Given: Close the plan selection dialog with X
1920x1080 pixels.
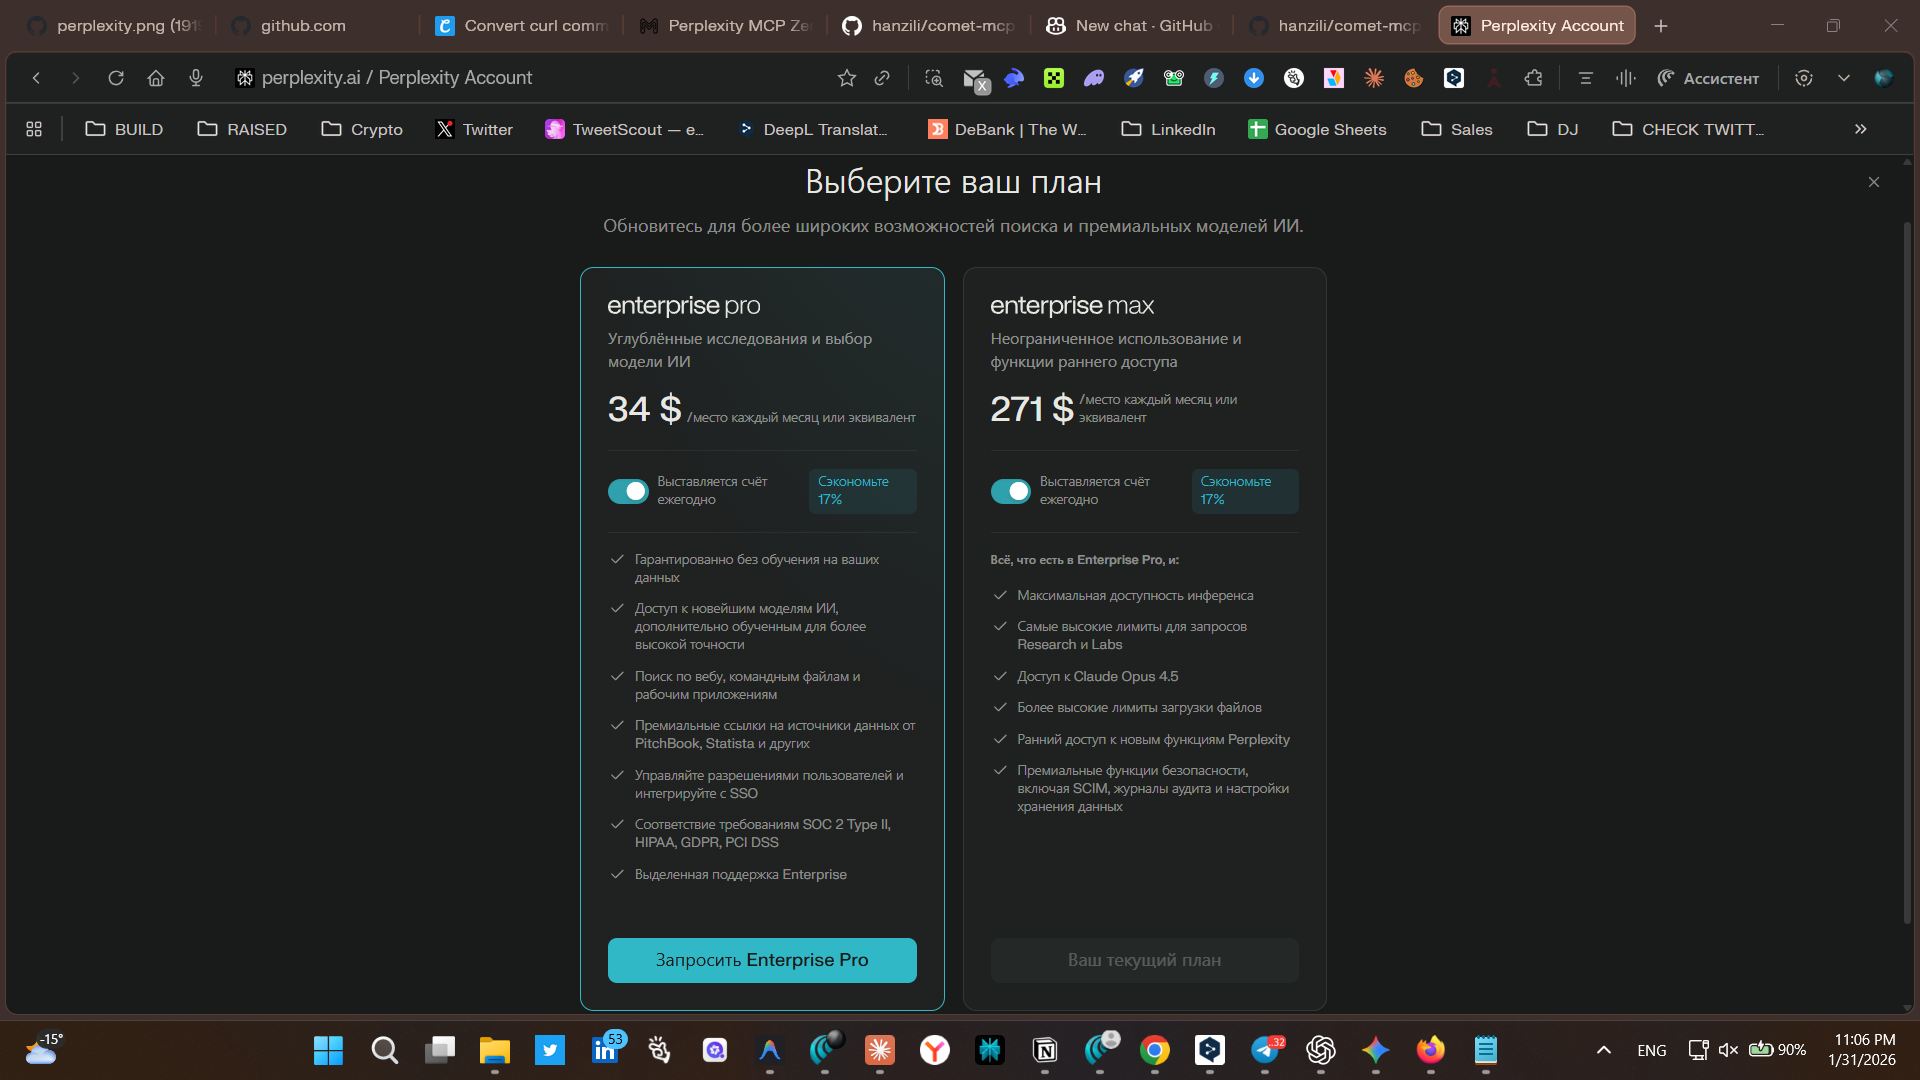Looking at the screenshot, I should [x=1873, y=182].
